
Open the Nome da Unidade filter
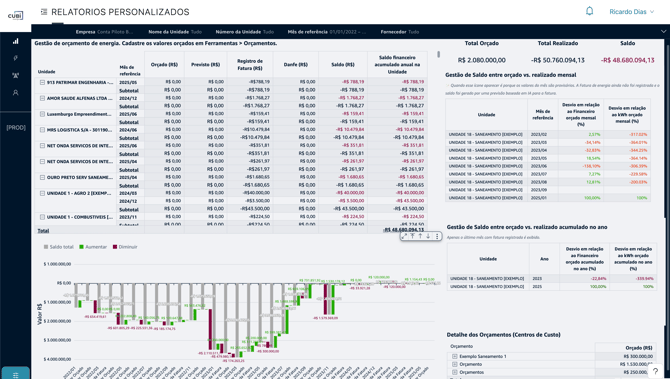click(x=175, y=32)
